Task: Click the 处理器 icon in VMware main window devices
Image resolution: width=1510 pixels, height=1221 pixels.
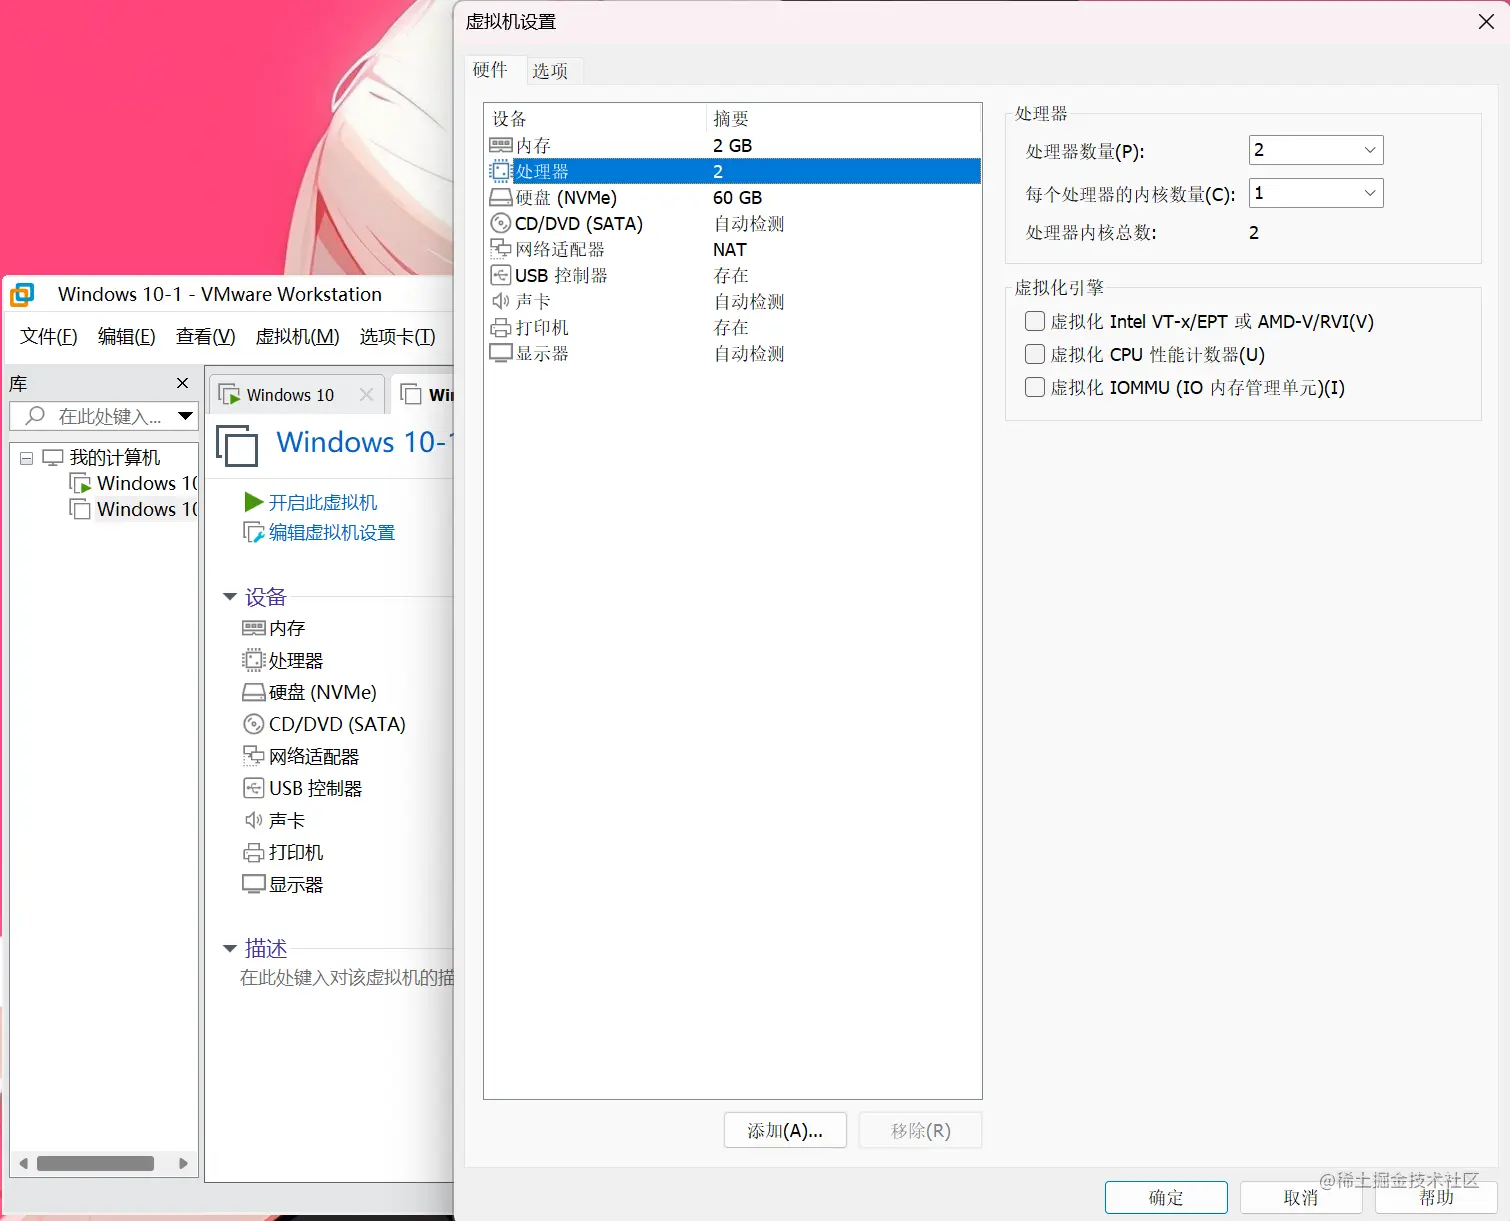Action: pos(254,660)
